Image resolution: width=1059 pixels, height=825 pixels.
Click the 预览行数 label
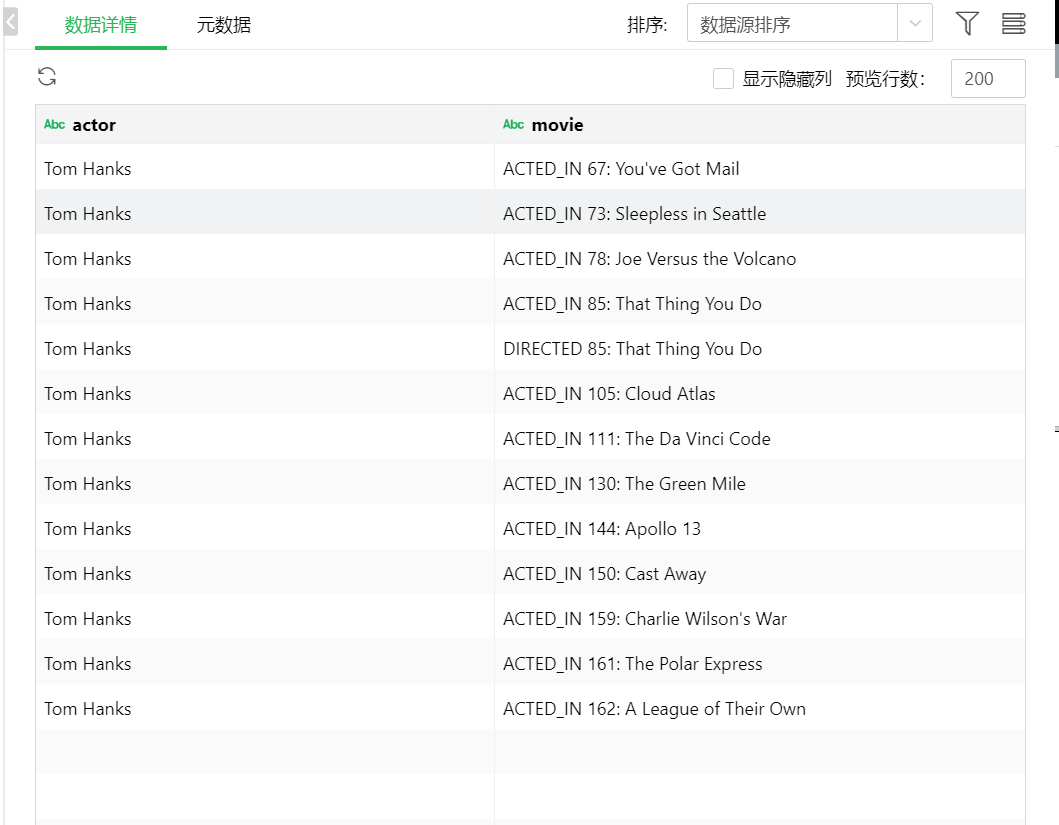pos(885,79)
